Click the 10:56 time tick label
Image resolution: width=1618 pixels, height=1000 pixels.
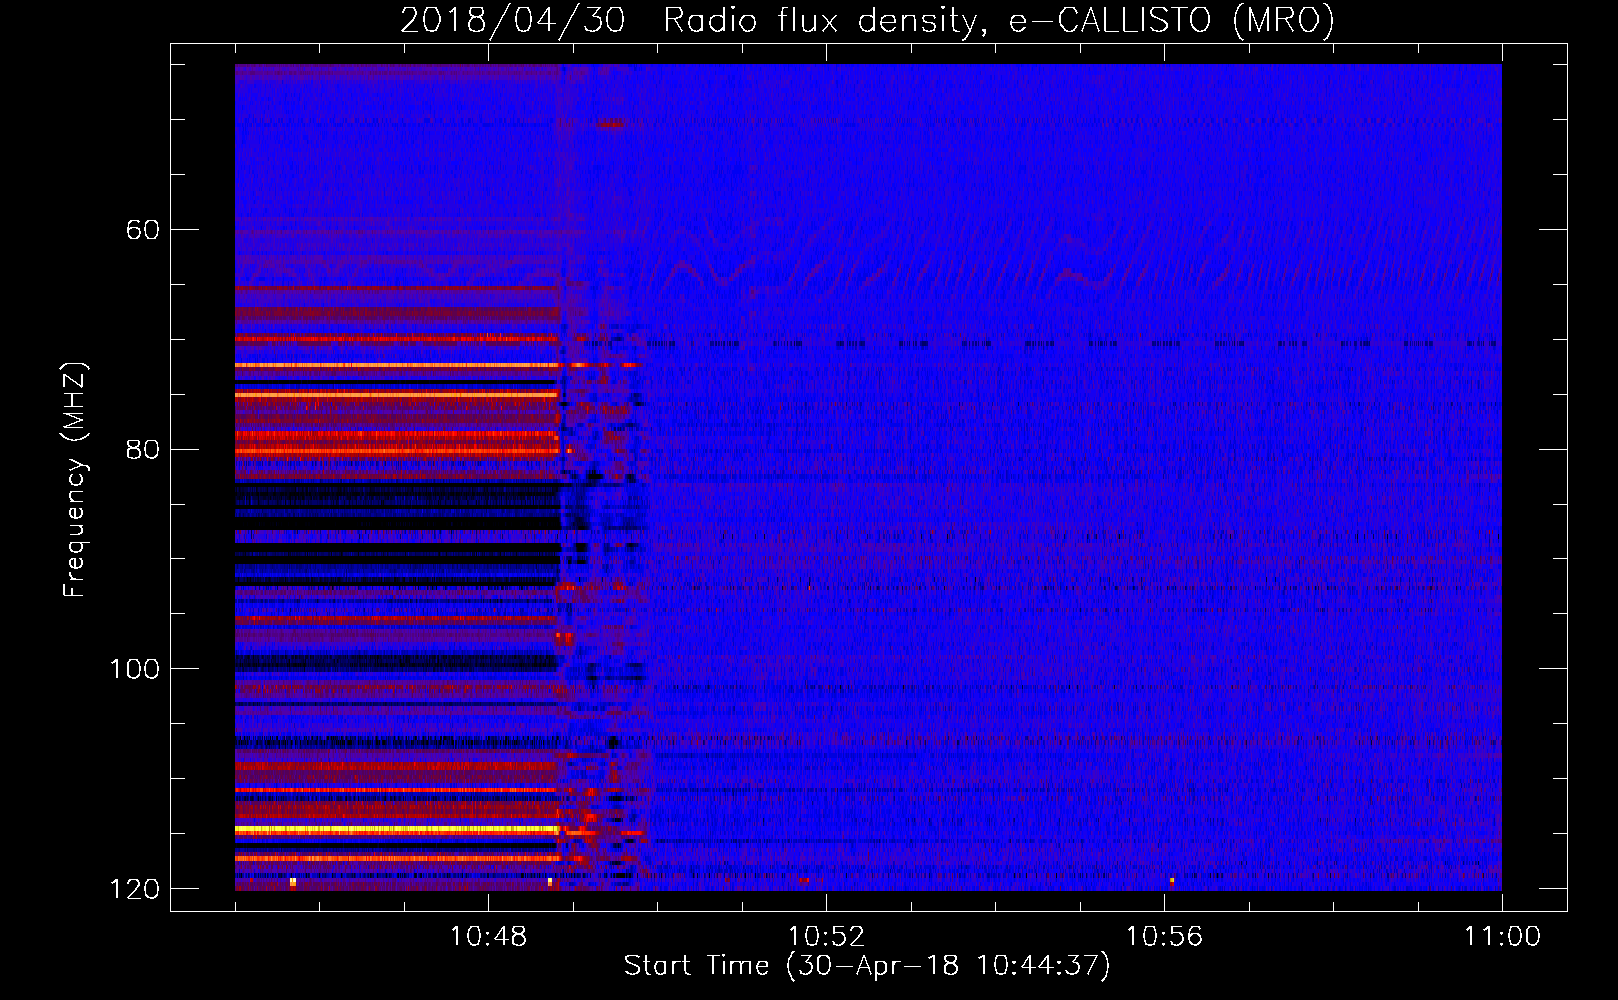point(1164,937)
